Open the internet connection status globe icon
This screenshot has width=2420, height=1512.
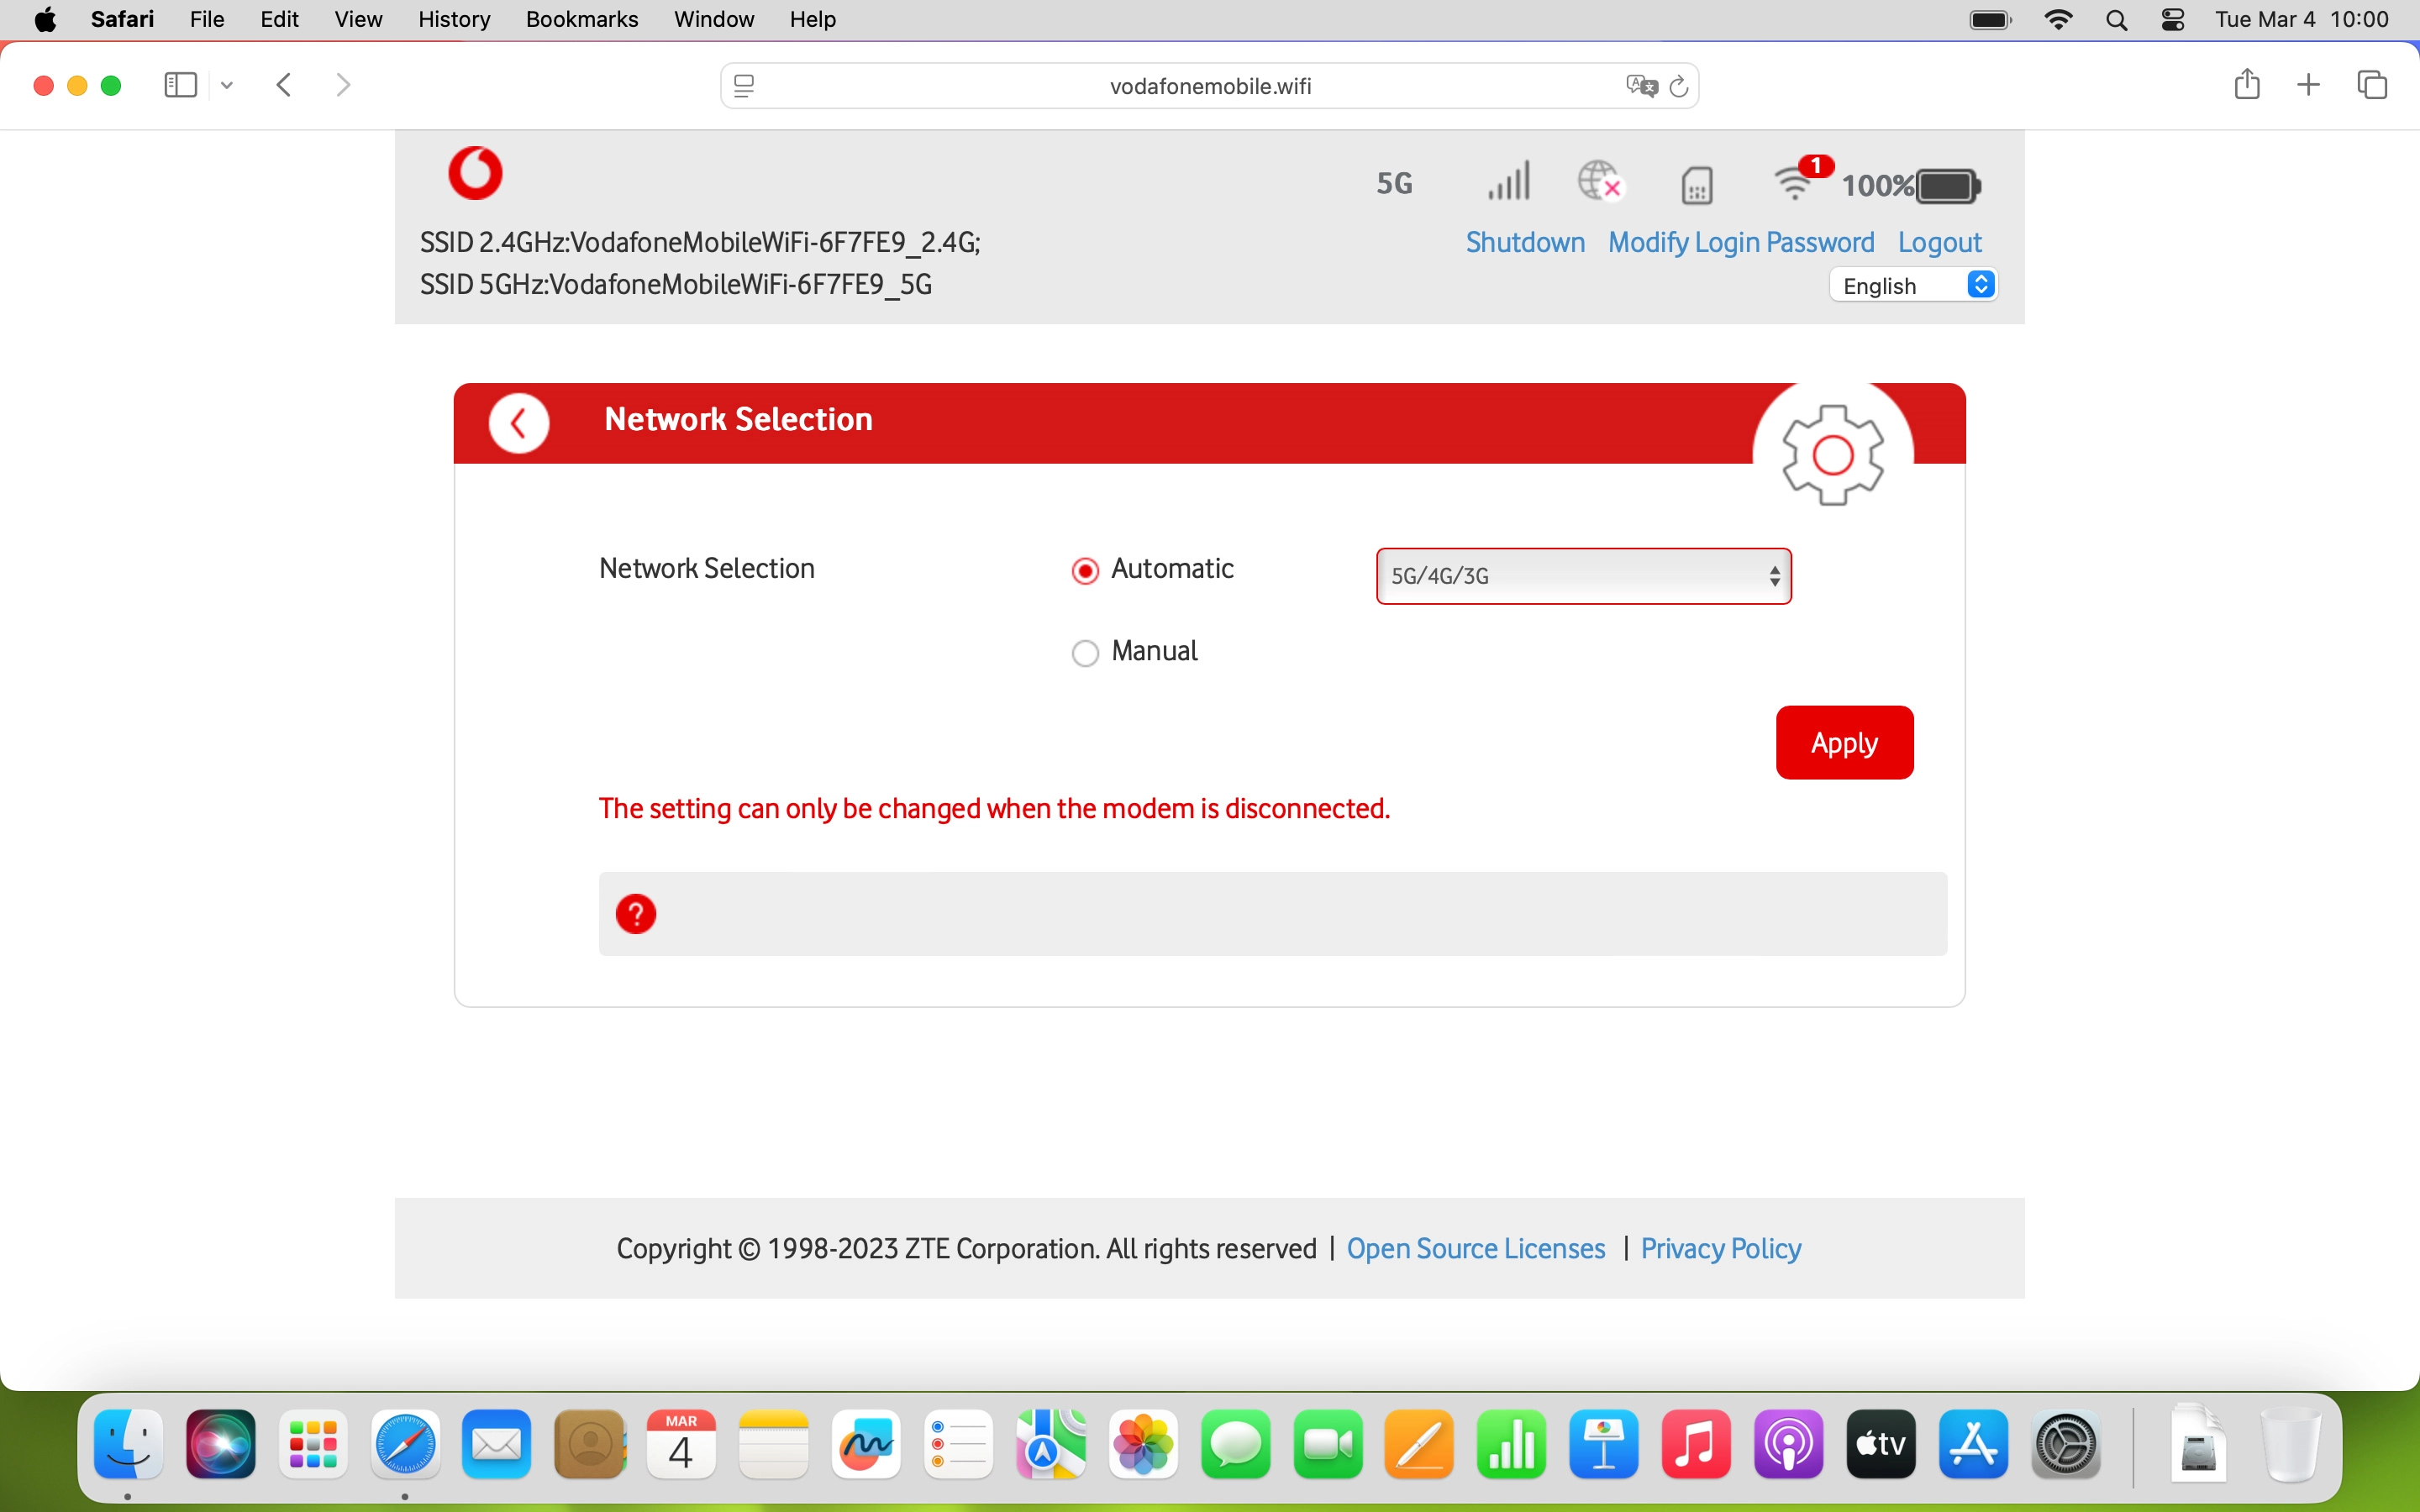point(1600,182)
